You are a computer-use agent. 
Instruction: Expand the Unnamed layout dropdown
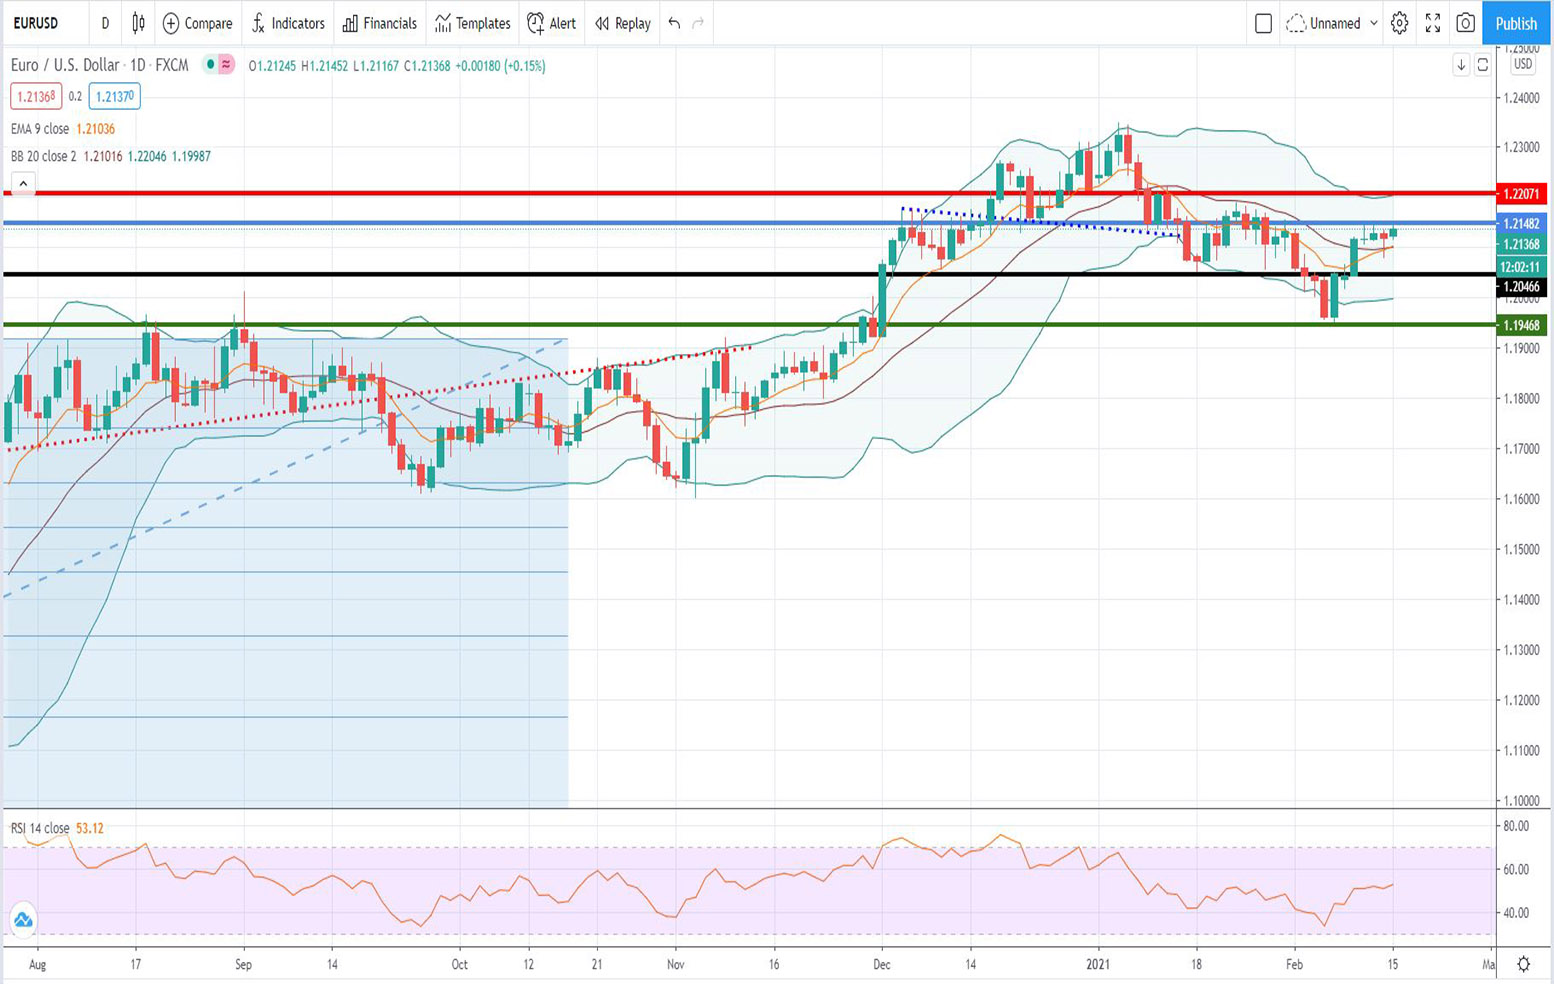coord(1373,23)
